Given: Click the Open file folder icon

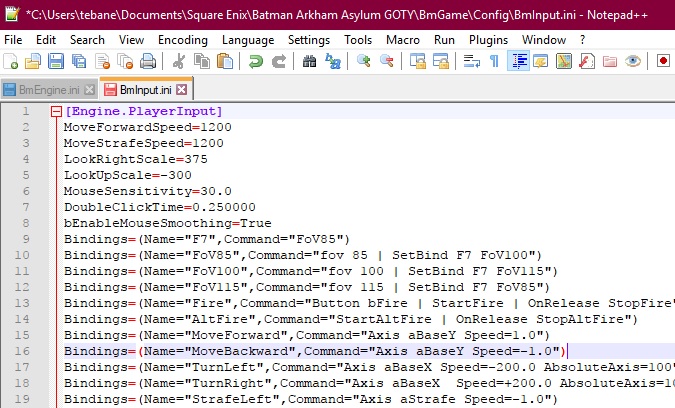Looking at the screenshot, I should [33, 61].
